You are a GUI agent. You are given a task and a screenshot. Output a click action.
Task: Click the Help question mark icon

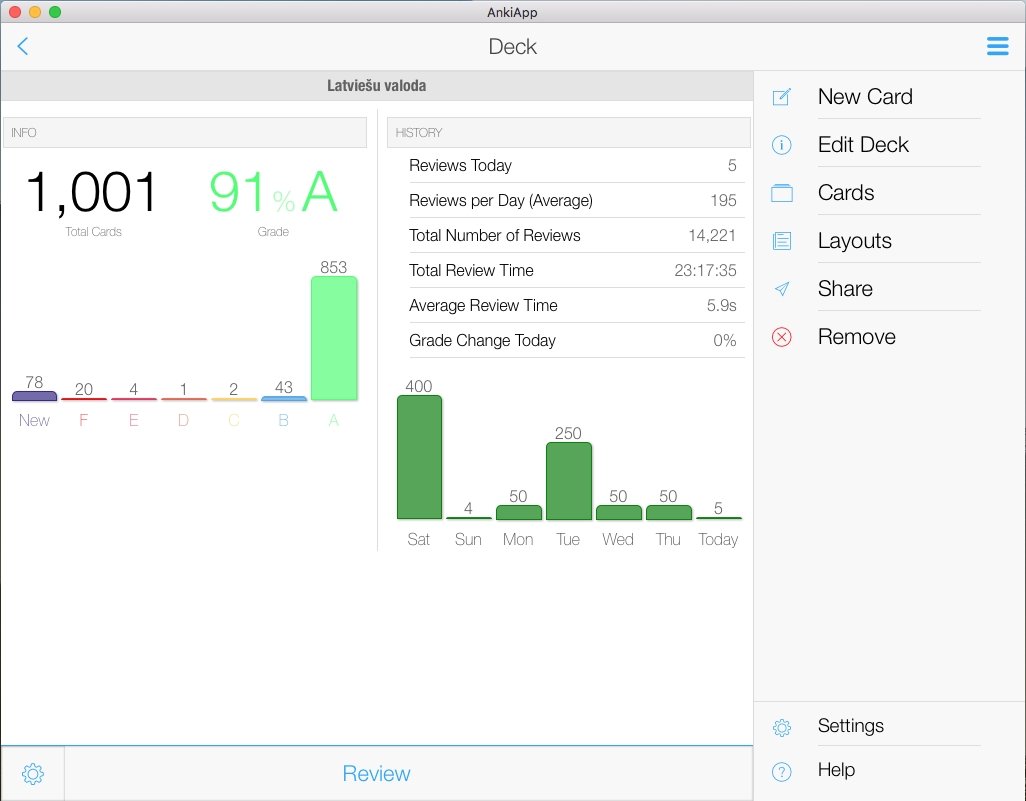coord(782,771)
